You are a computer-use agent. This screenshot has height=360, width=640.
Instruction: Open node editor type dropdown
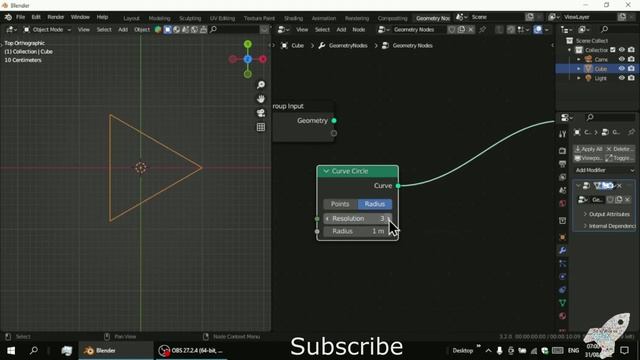click(x=284, y=29)
